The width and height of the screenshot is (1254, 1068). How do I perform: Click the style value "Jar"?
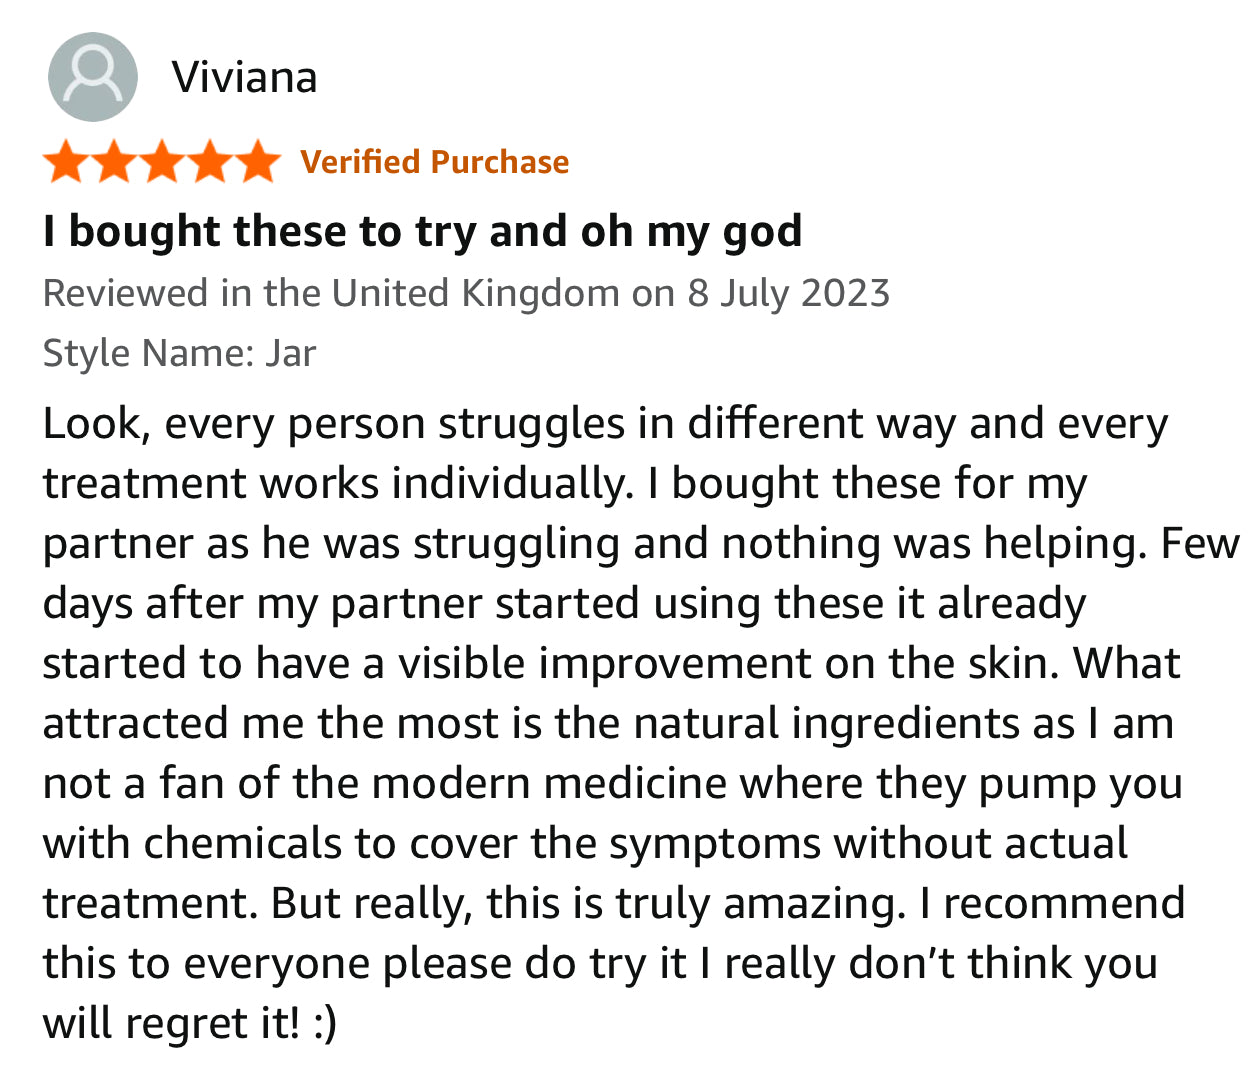coord(290,353)
